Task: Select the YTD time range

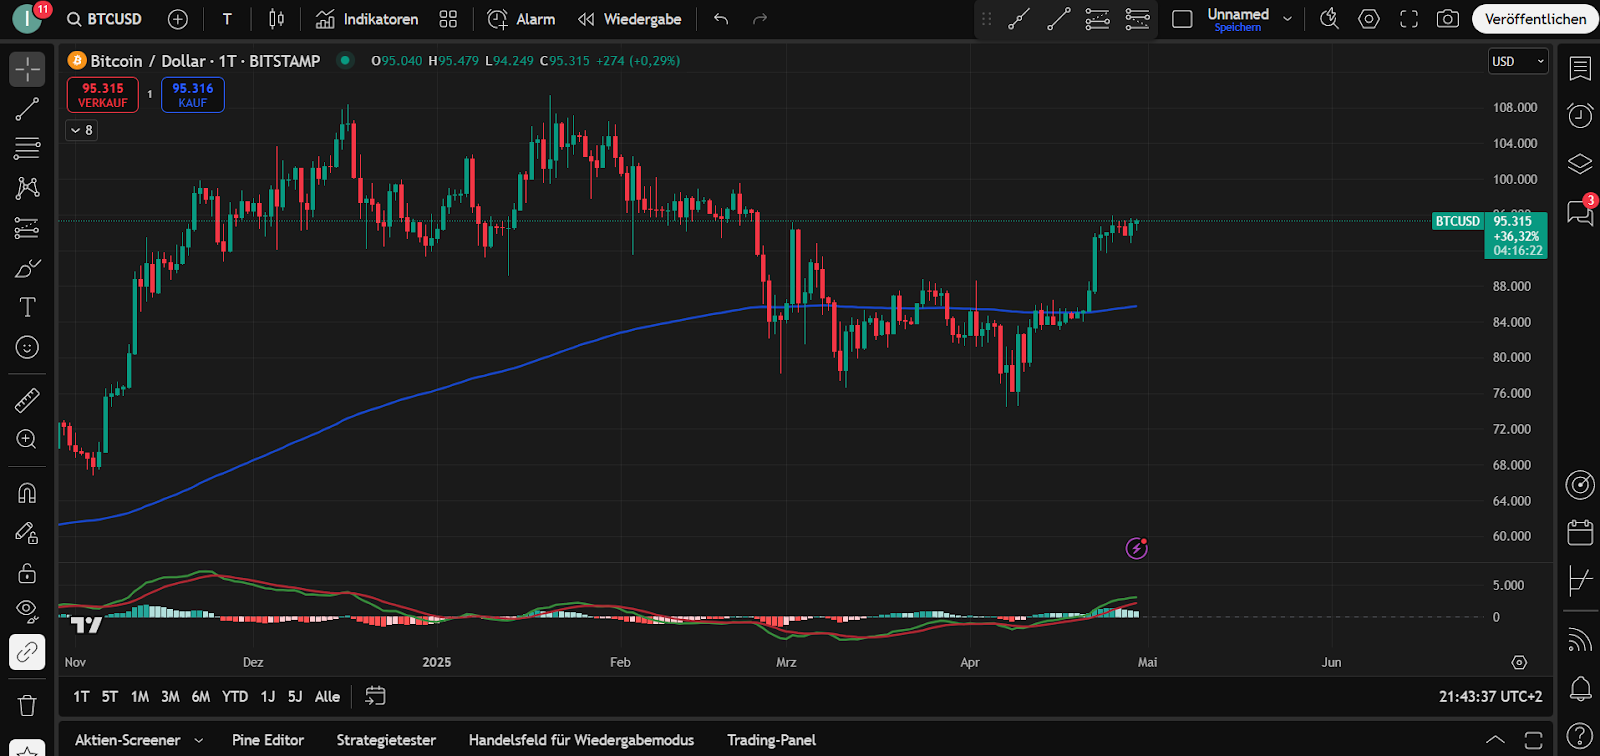Action: pos(235,696)
